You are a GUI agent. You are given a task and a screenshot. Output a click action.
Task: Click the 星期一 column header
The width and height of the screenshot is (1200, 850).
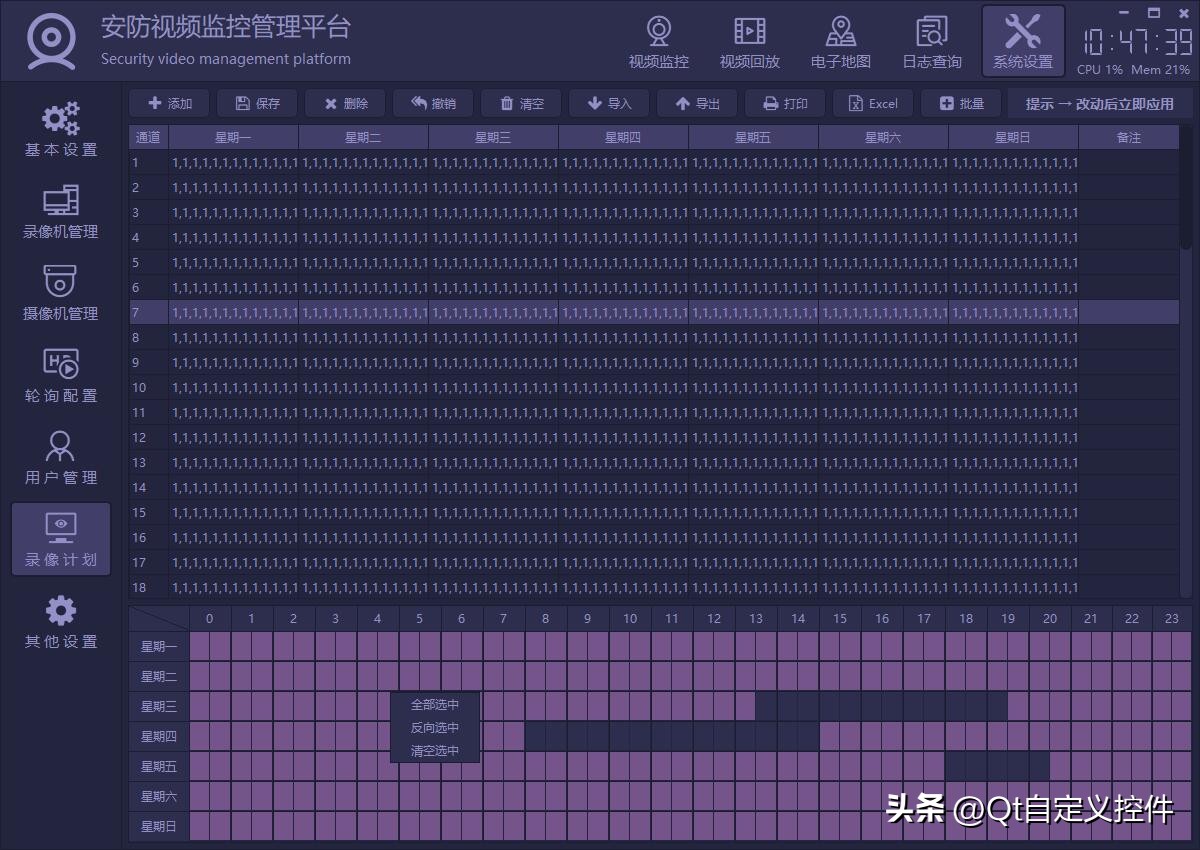click(234, 137)
